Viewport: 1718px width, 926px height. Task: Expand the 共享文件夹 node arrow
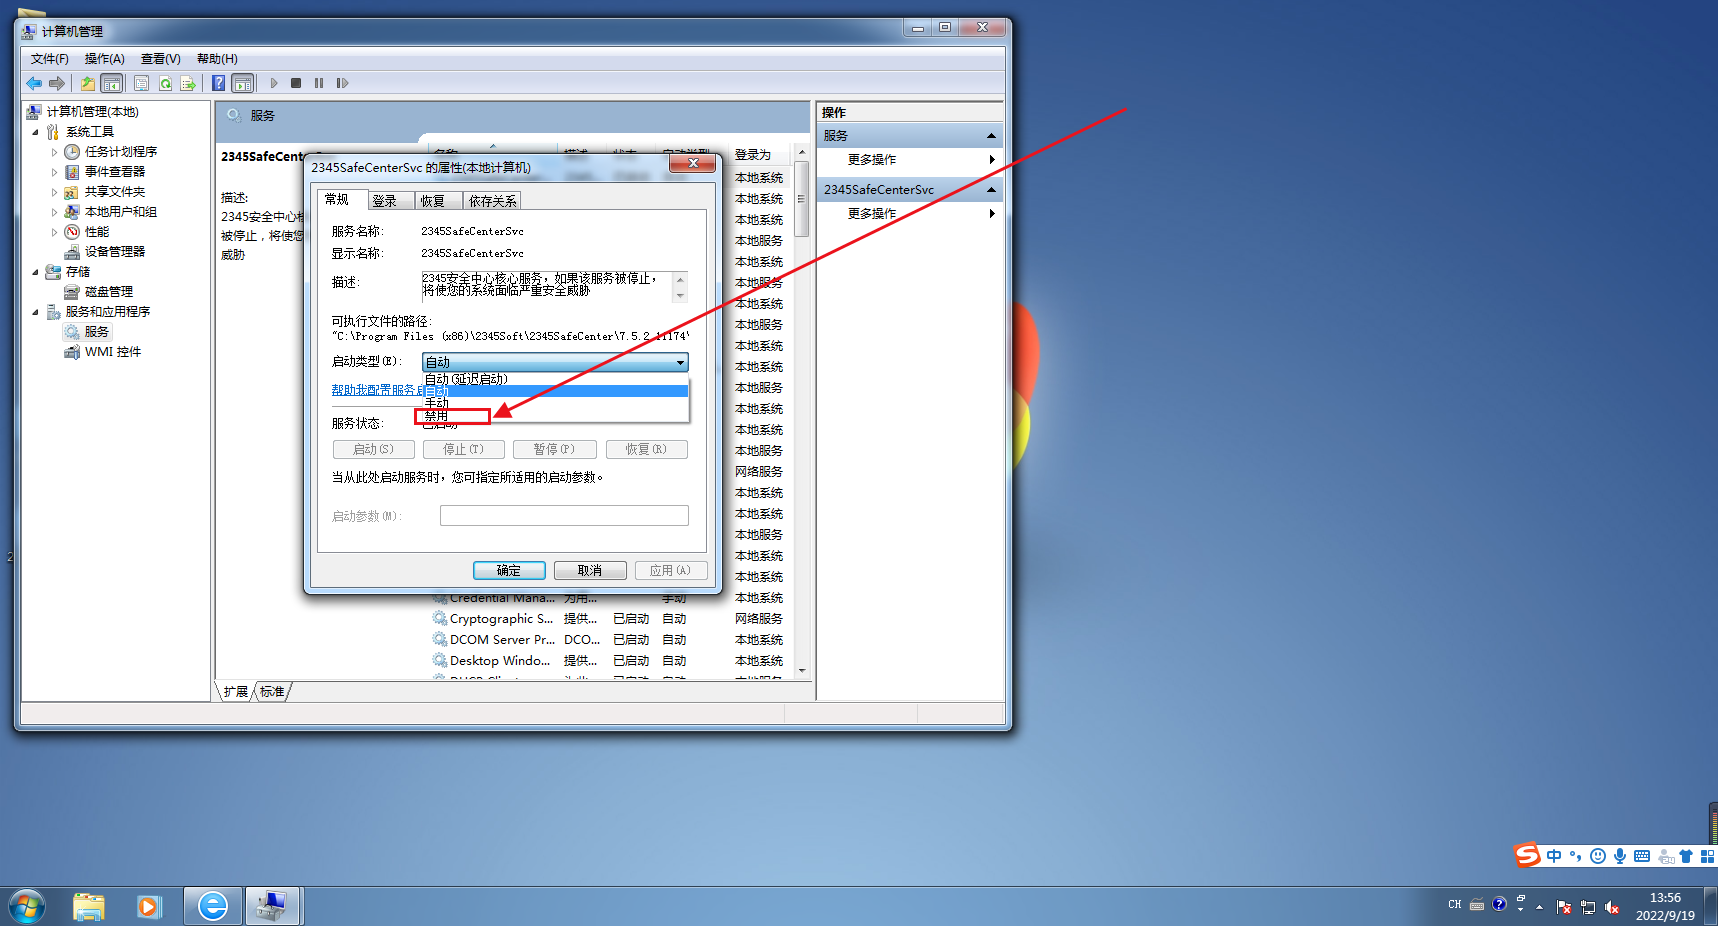(54, 192)
